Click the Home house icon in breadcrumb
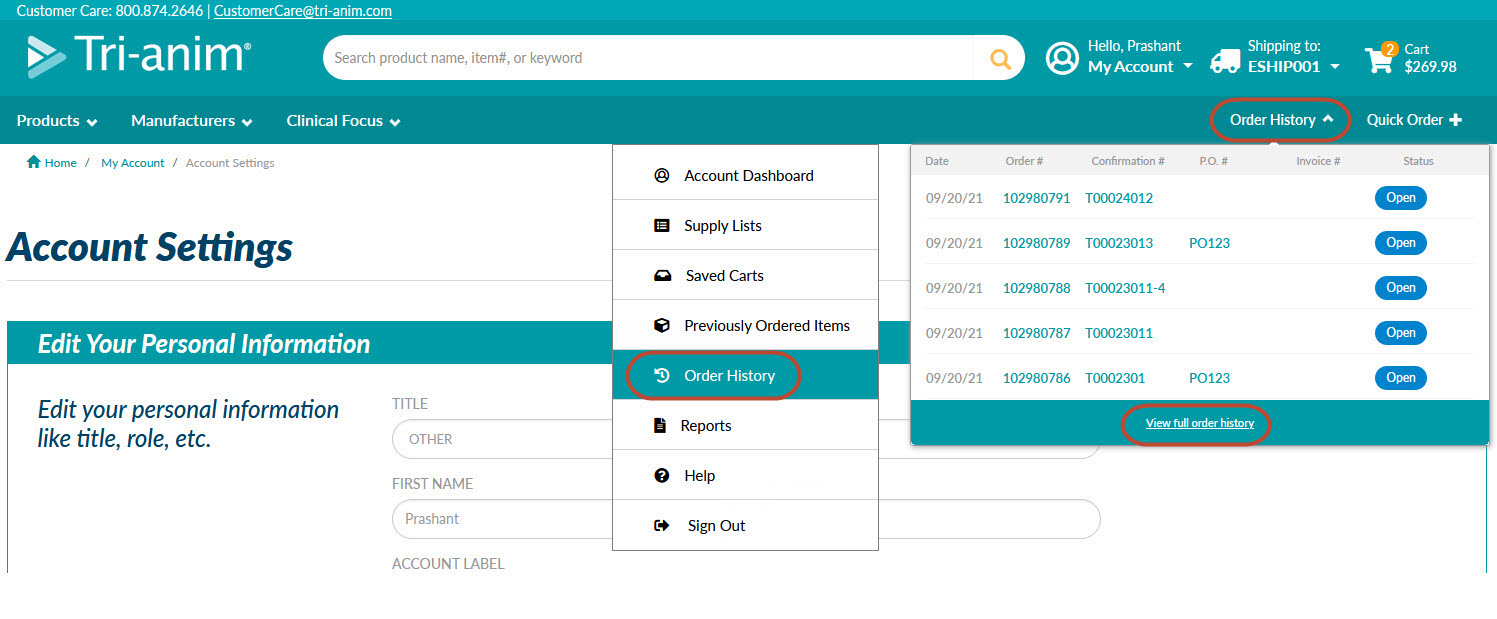 pos(34,162)
